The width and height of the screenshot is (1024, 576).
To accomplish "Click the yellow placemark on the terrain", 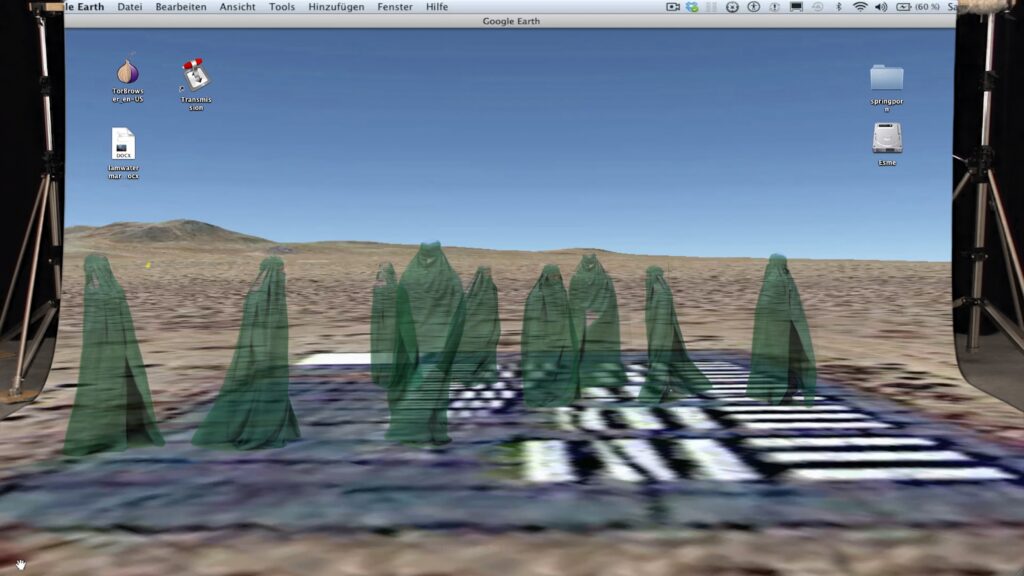I will point(148,265).
